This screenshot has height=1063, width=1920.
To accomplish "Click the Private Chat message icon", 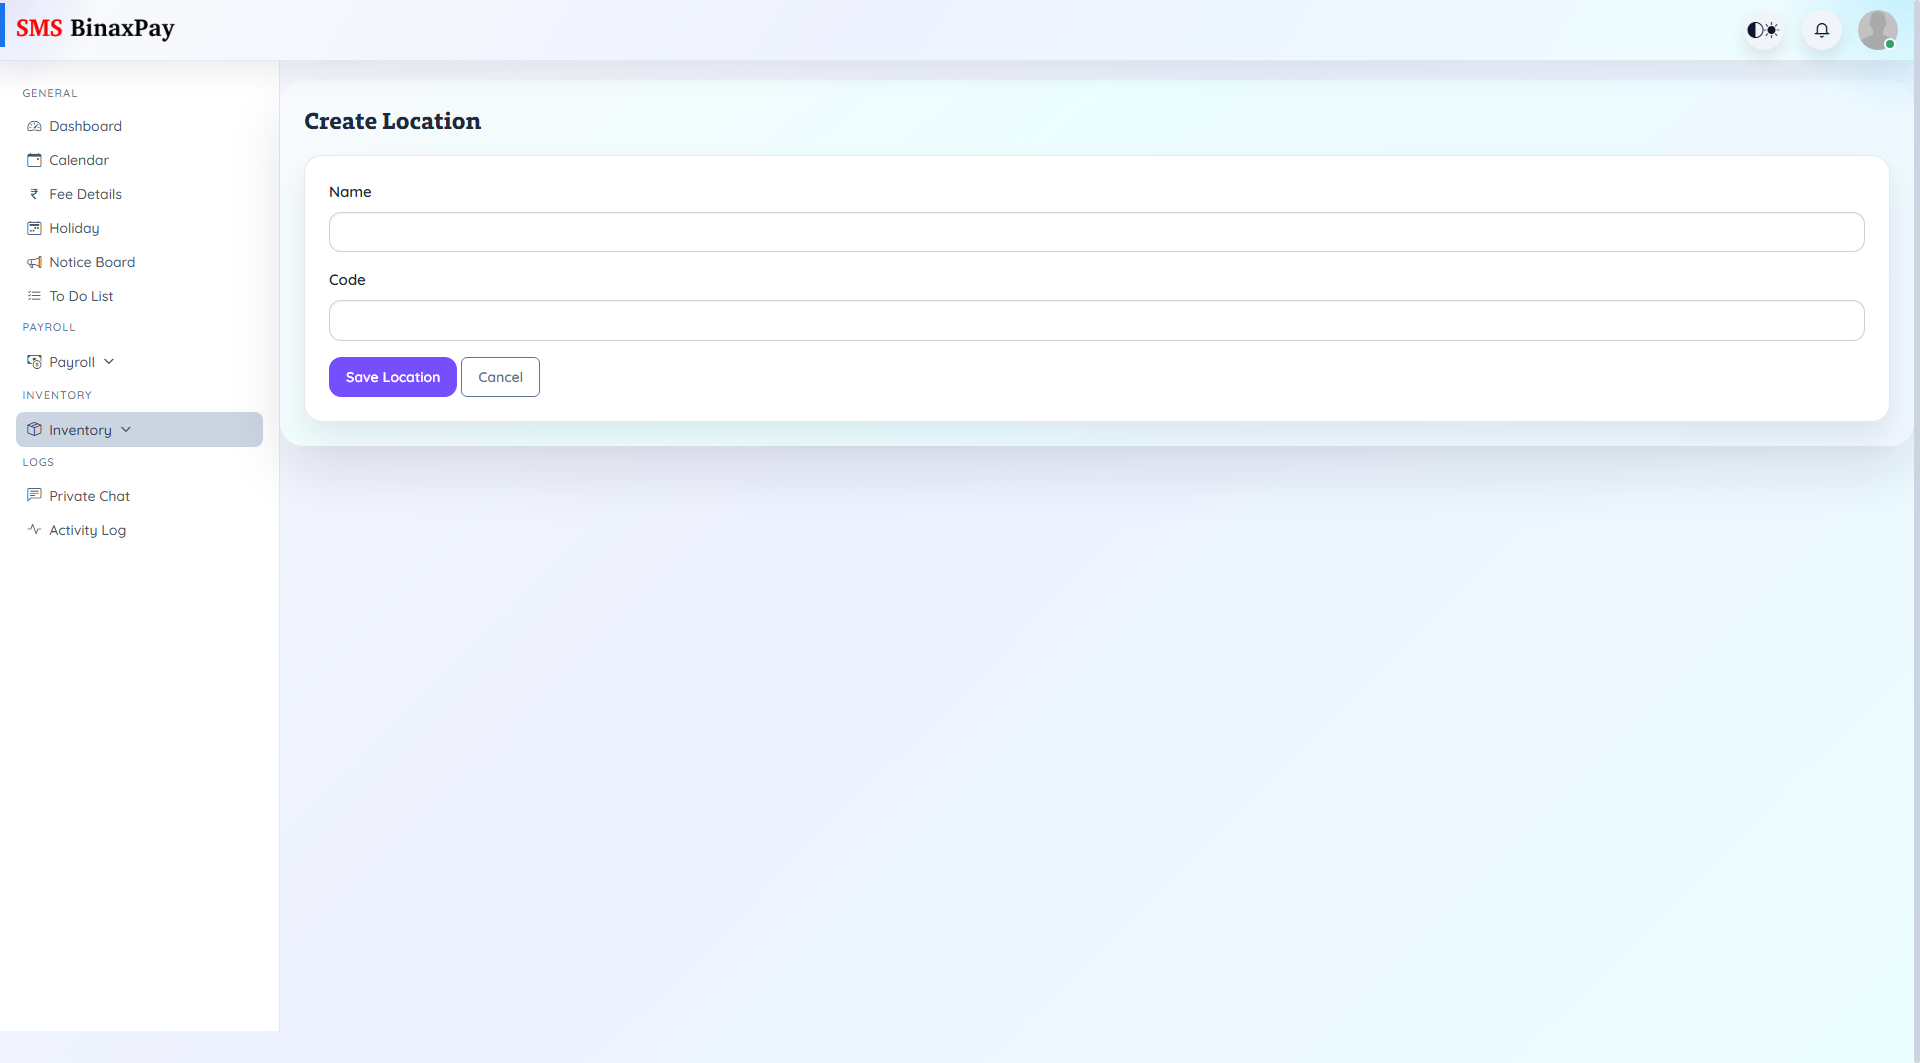I will pos(34,495).
